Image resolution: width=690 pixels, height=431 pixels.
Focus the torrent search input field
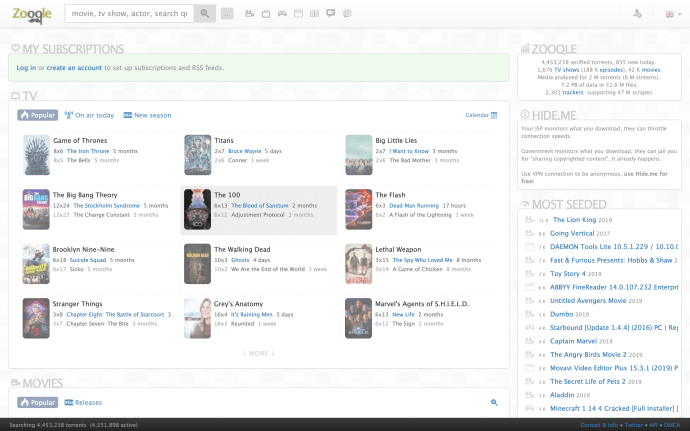click(x=127, y=14)
